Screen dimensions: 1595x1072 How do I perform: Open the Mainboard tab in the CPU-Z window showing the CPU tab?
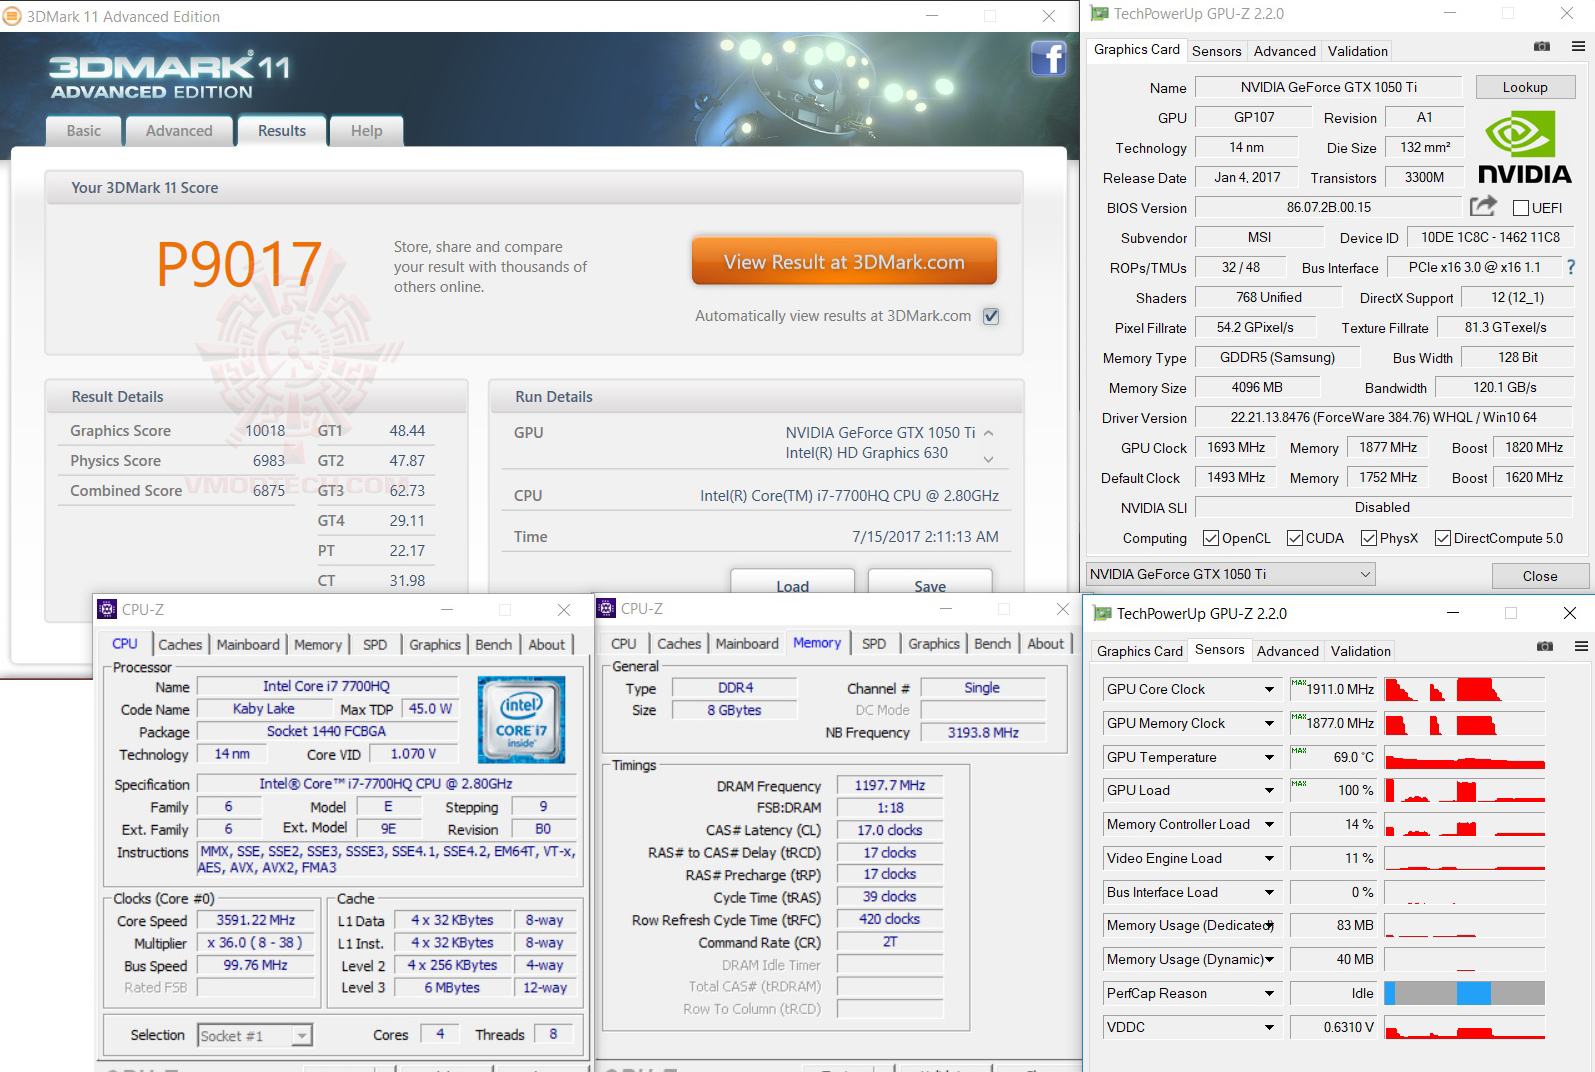click(248, 645)
